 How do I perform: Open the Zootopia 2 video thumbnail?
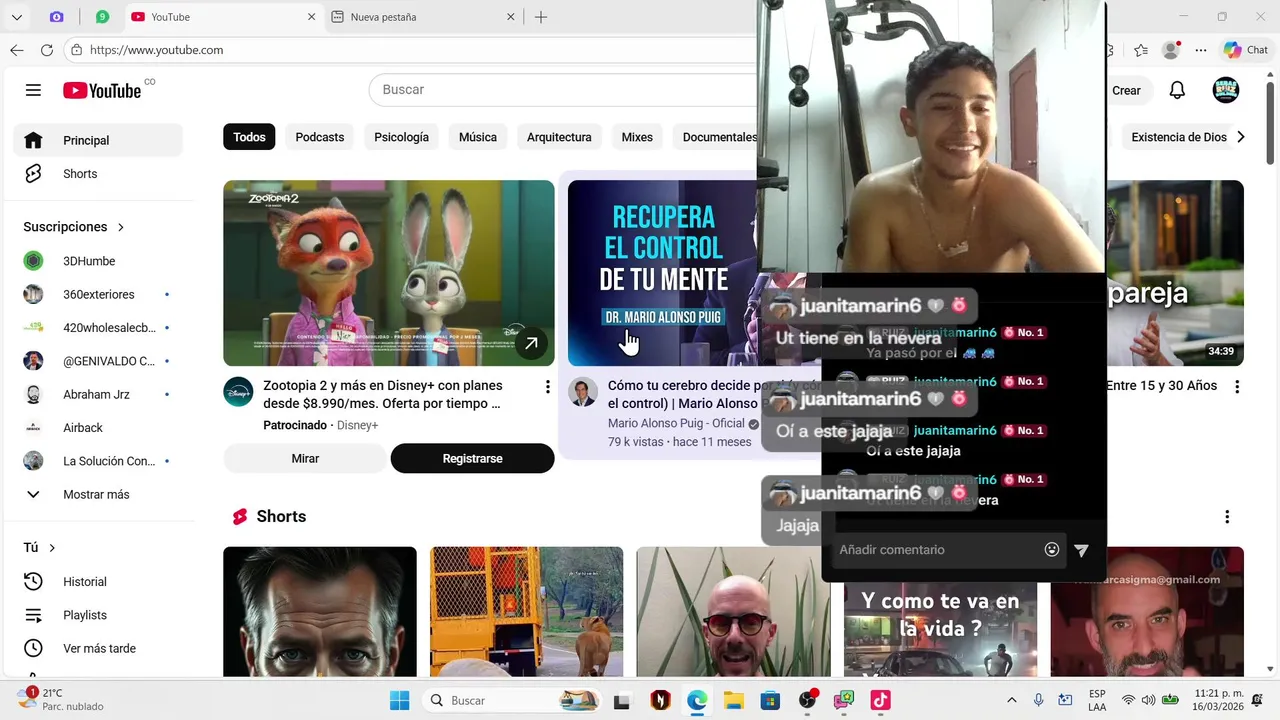[x=389, y=273]
